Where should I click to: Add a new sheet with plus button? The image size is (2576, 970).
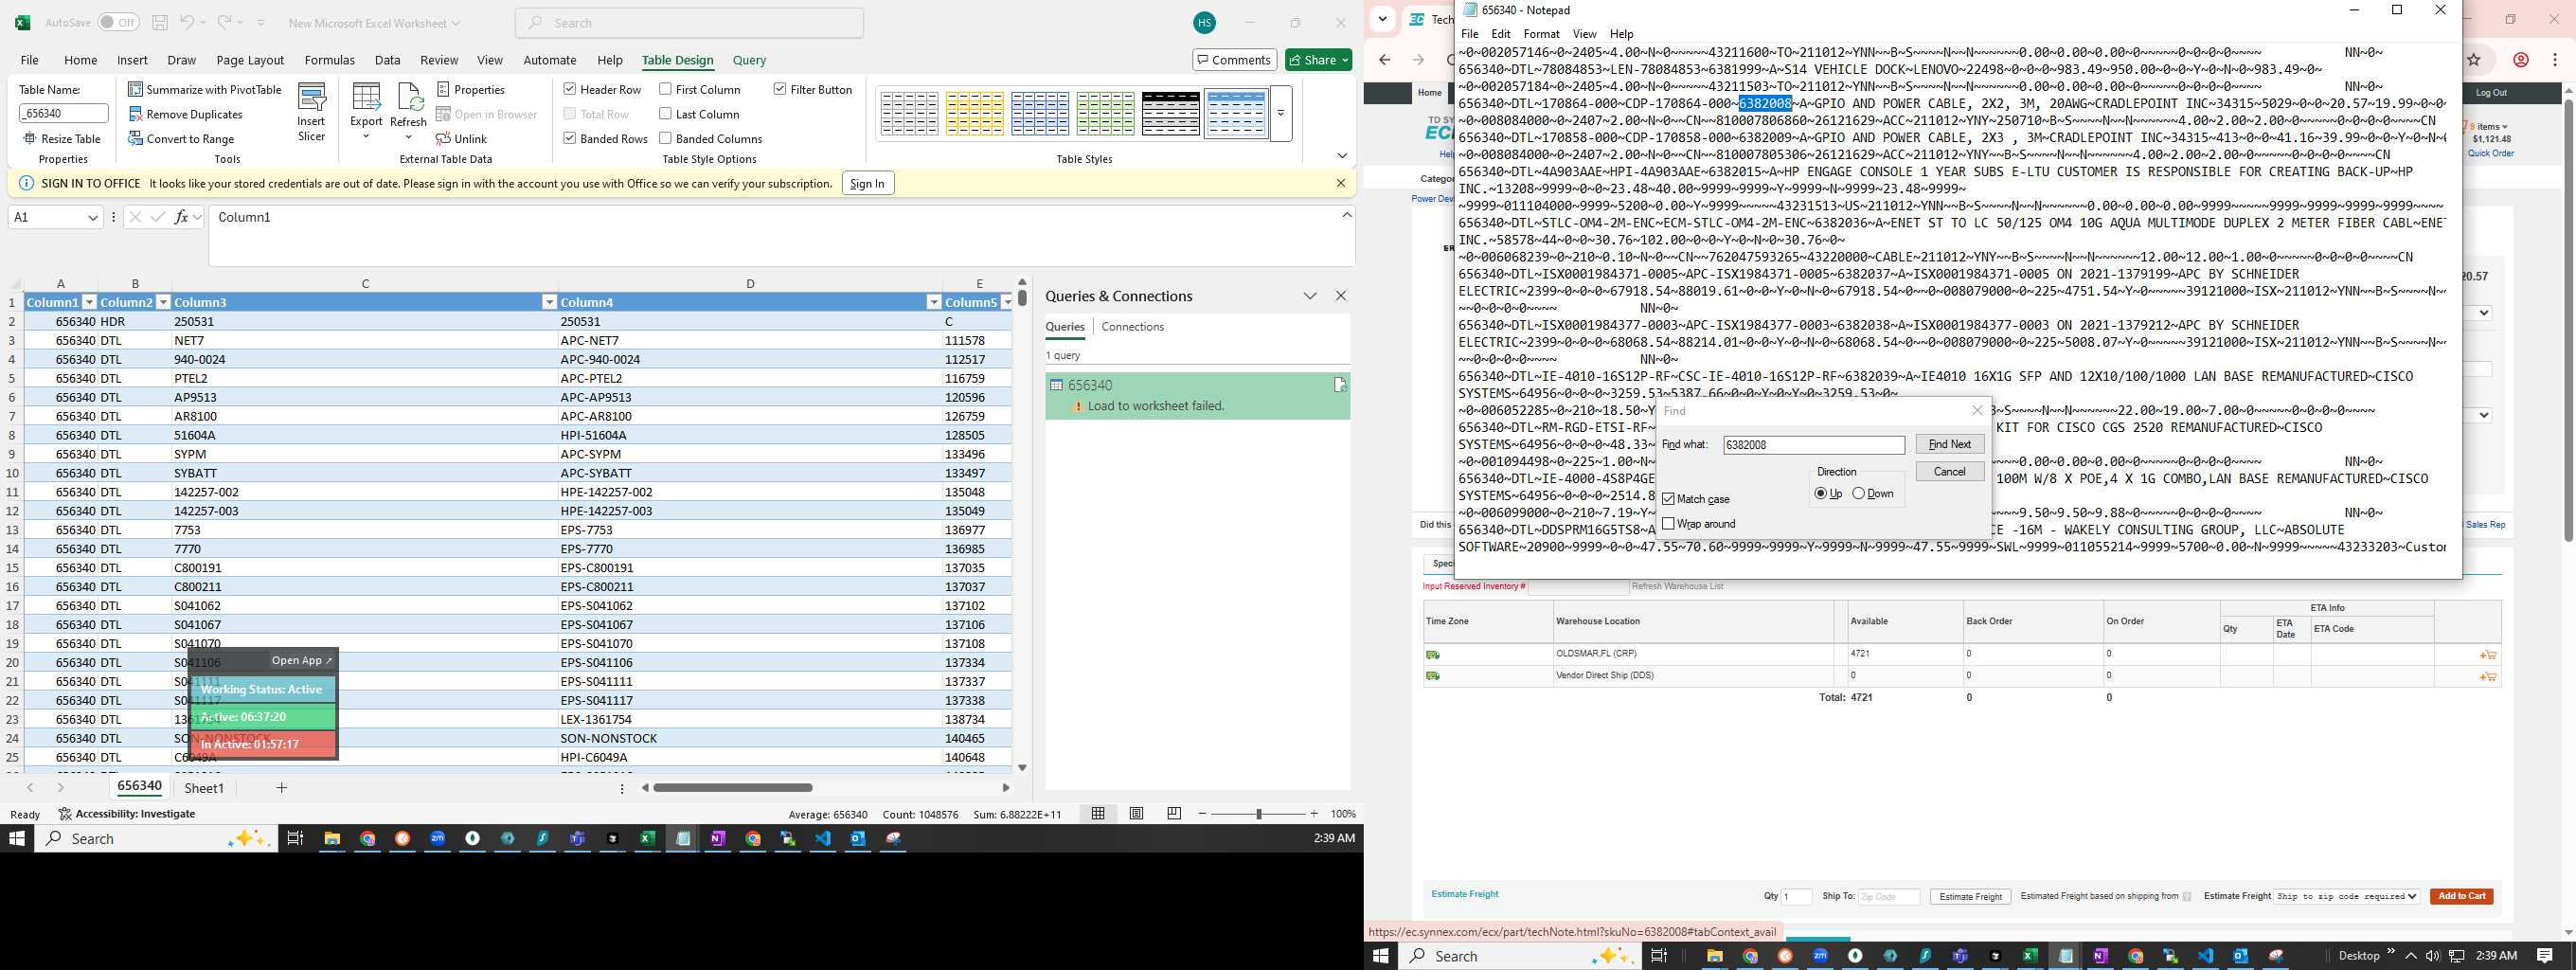click(x=282, y=788)
